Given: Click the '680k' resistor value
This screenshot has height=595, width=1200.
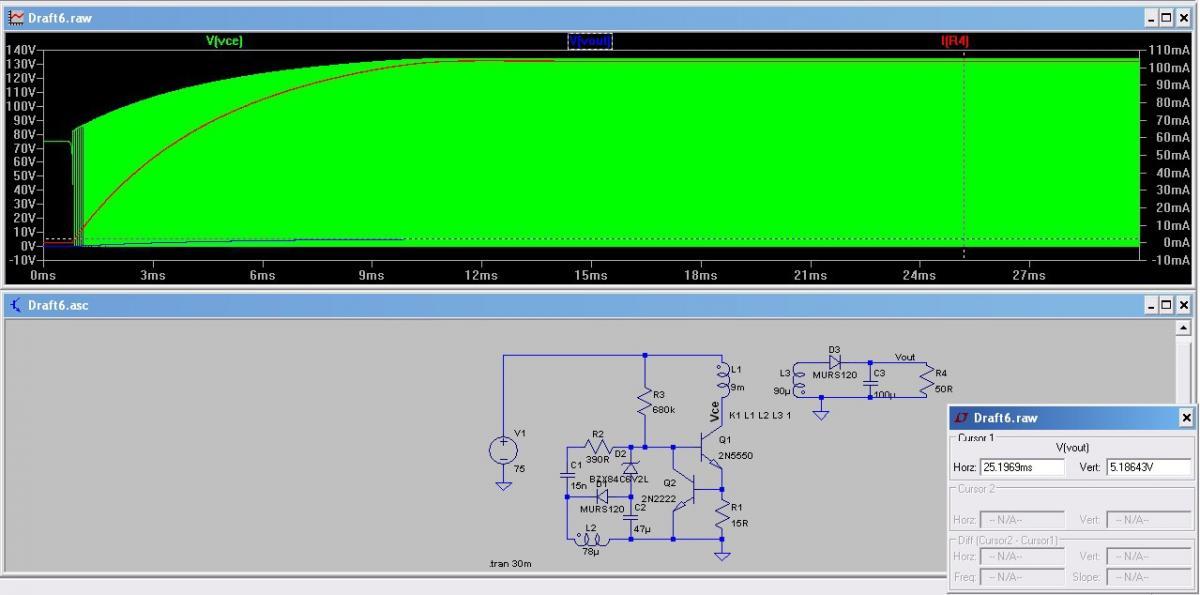Looking at the screenshot, I should coord(666,409).
